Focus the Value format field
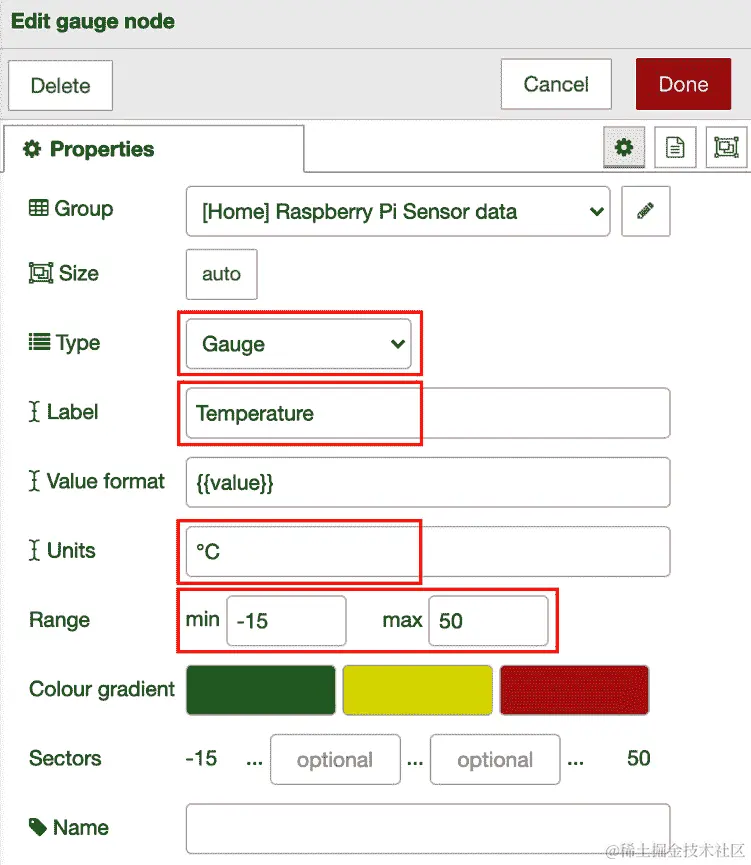This screenshot has width=751, height=865. pyautogui.click(x=428, y=482)
